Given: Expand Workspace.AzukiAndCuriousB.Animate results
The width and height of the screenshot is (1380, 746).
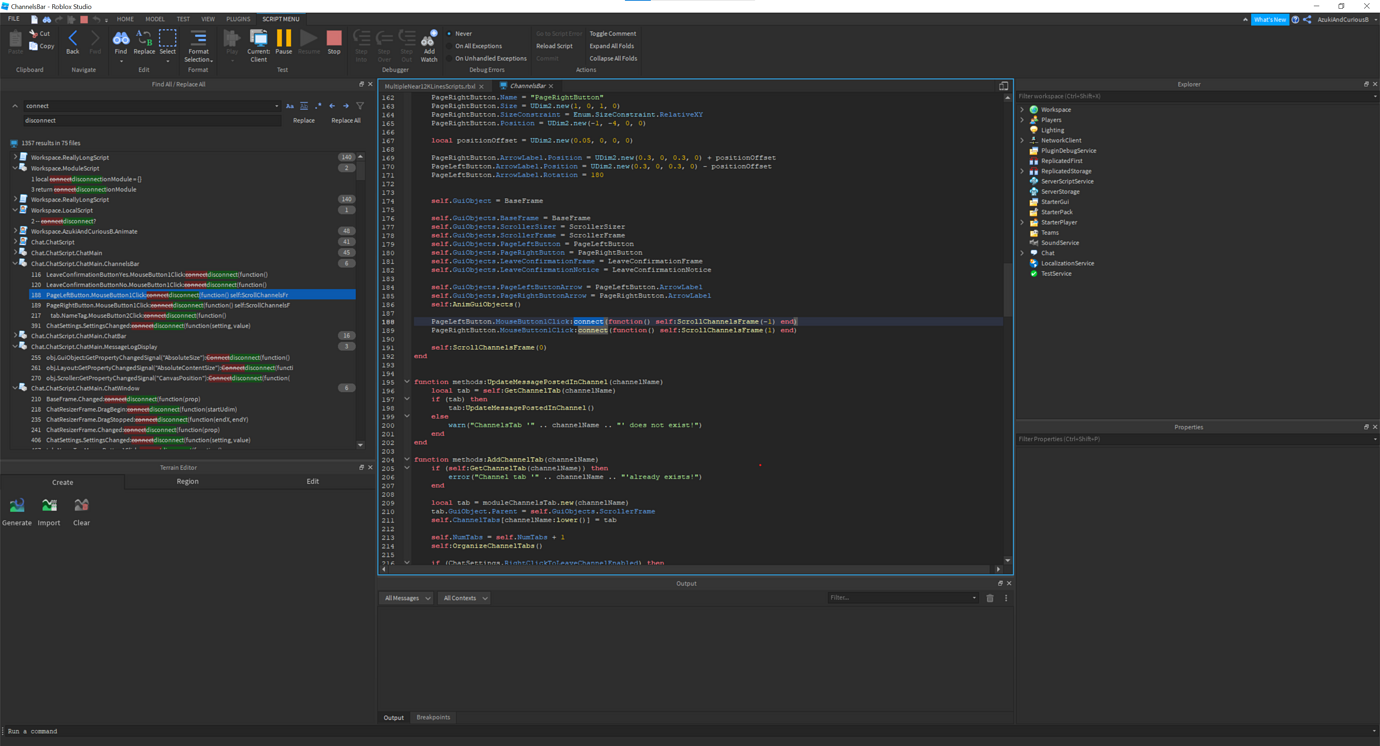Looking at the screenshot, I should pos(15,231).
